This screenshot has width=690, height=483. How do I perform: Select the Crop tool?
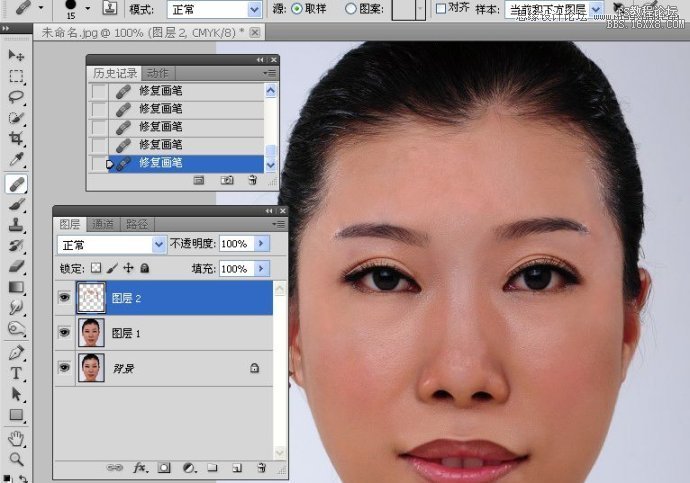click(17, 139)
